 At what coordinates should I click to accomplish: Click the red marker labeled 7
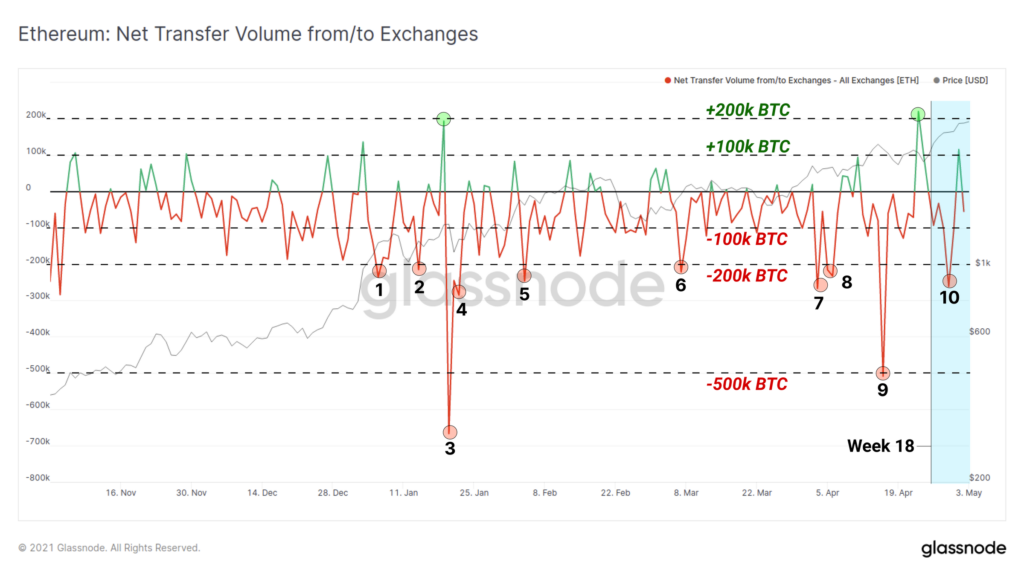820,285
